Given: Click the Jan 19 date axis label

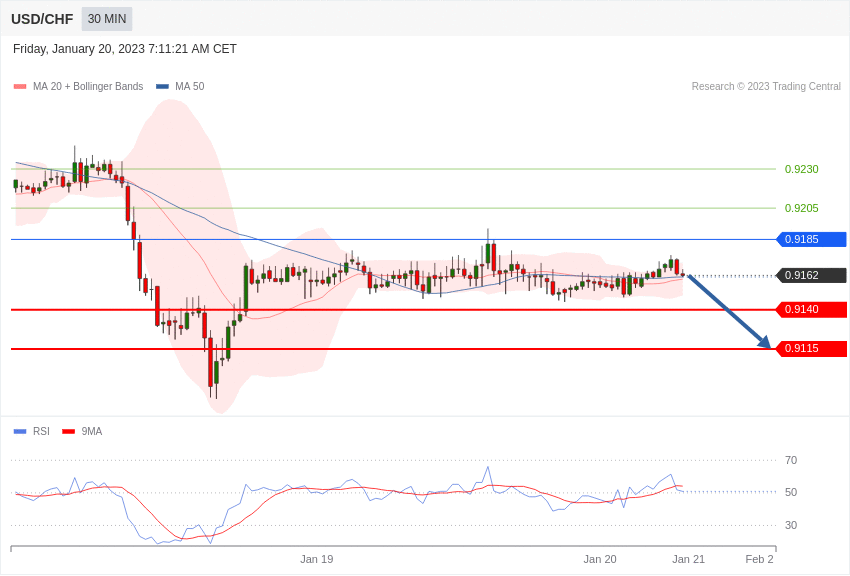Looking at the screenshot, I should click(x=317, y=559).
